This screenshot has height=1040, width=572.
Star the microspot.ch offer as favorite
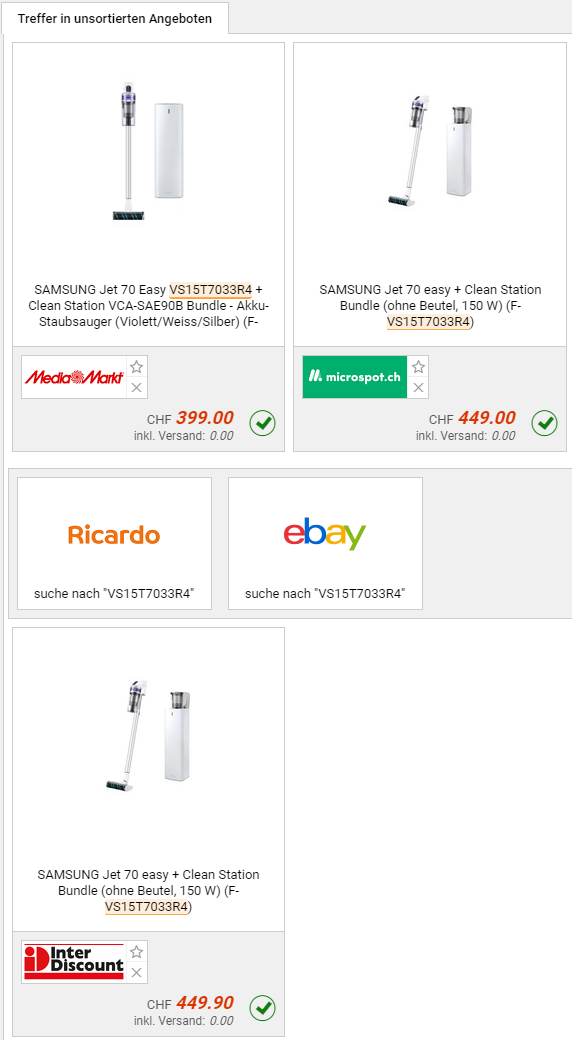coord(418,367)
